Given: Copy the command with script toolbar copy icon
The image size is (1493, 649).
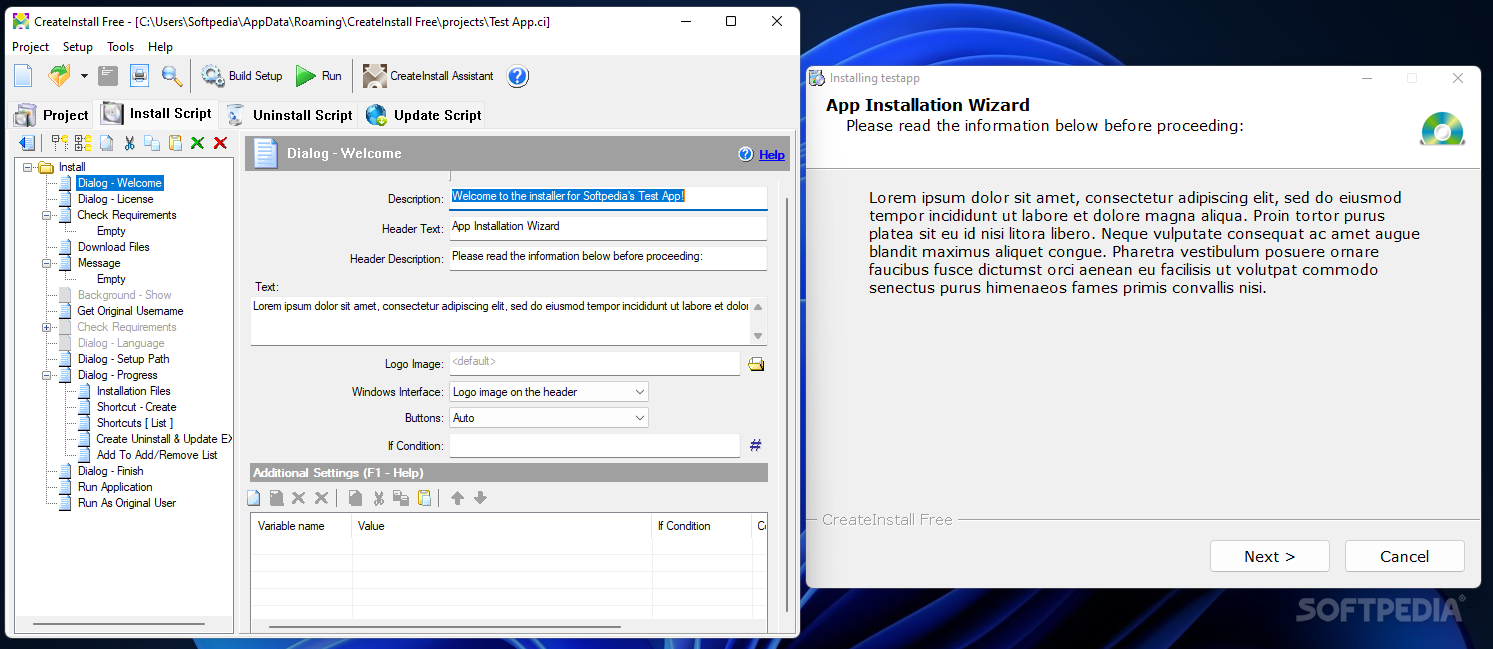Looking at the screenshot, I should coord(152,143).
